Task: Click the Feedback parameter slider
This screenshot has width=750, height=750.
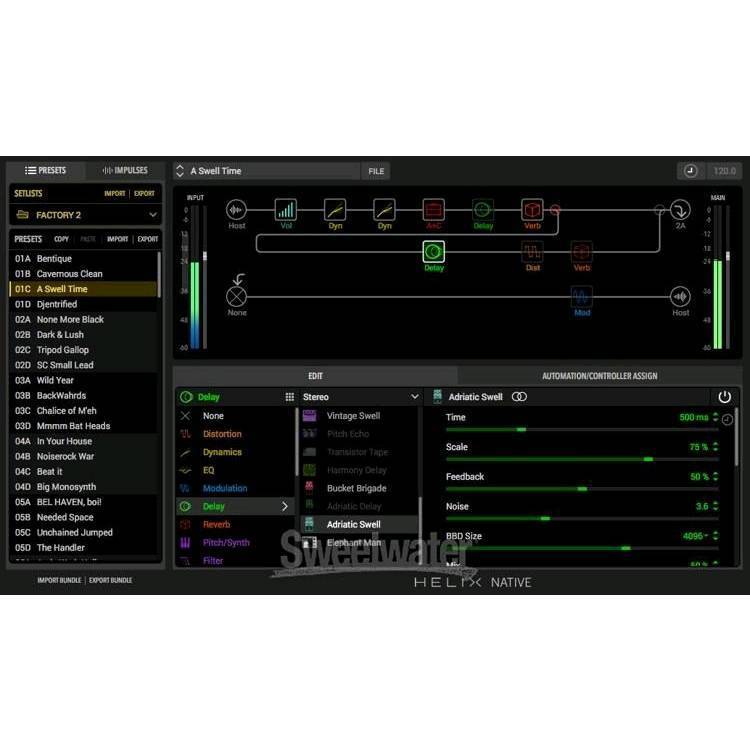Action: coord(582,489)
